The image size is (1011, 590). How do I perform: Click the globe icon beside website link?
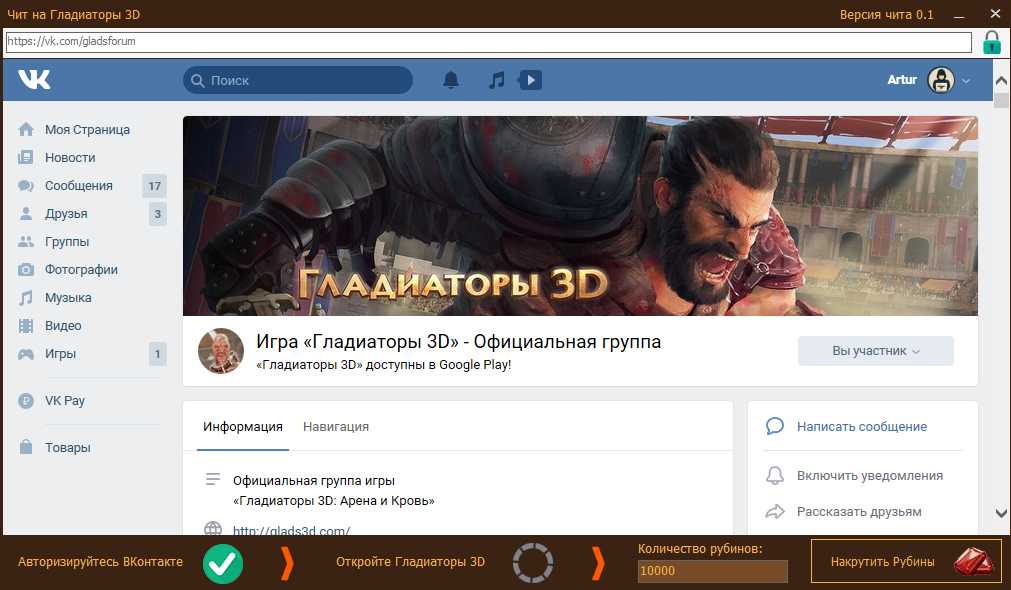click(x=213, y=529)
